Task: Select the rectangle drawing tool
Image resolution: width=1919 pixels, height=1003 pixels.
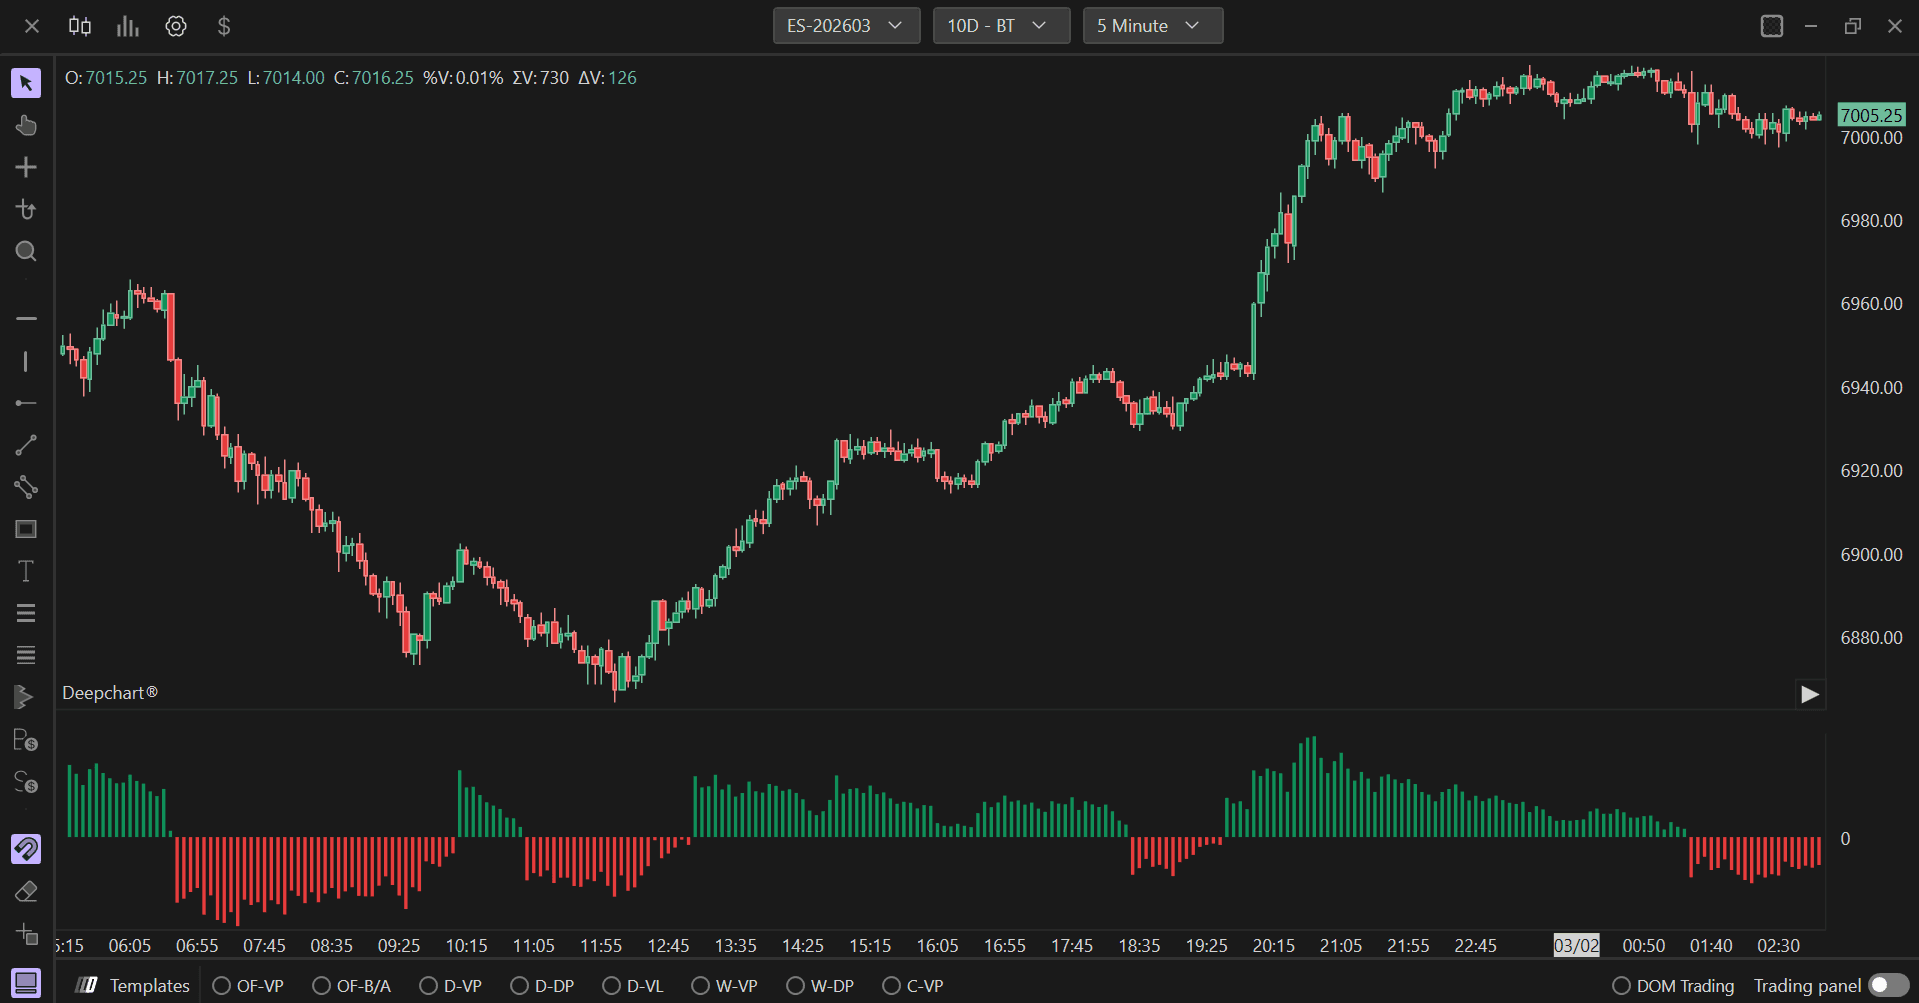Action: point(26,529)
